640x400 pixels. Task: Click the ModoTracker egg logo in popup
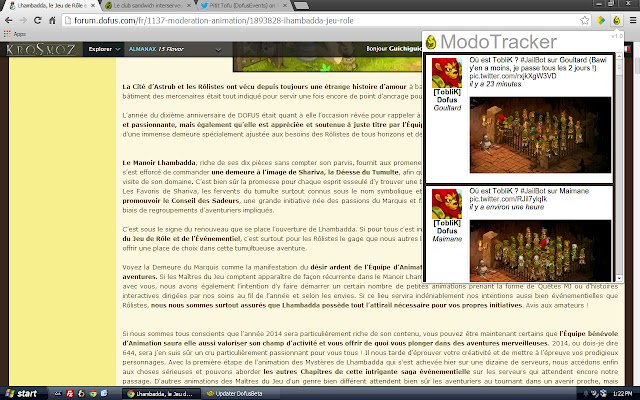[431, 42]
